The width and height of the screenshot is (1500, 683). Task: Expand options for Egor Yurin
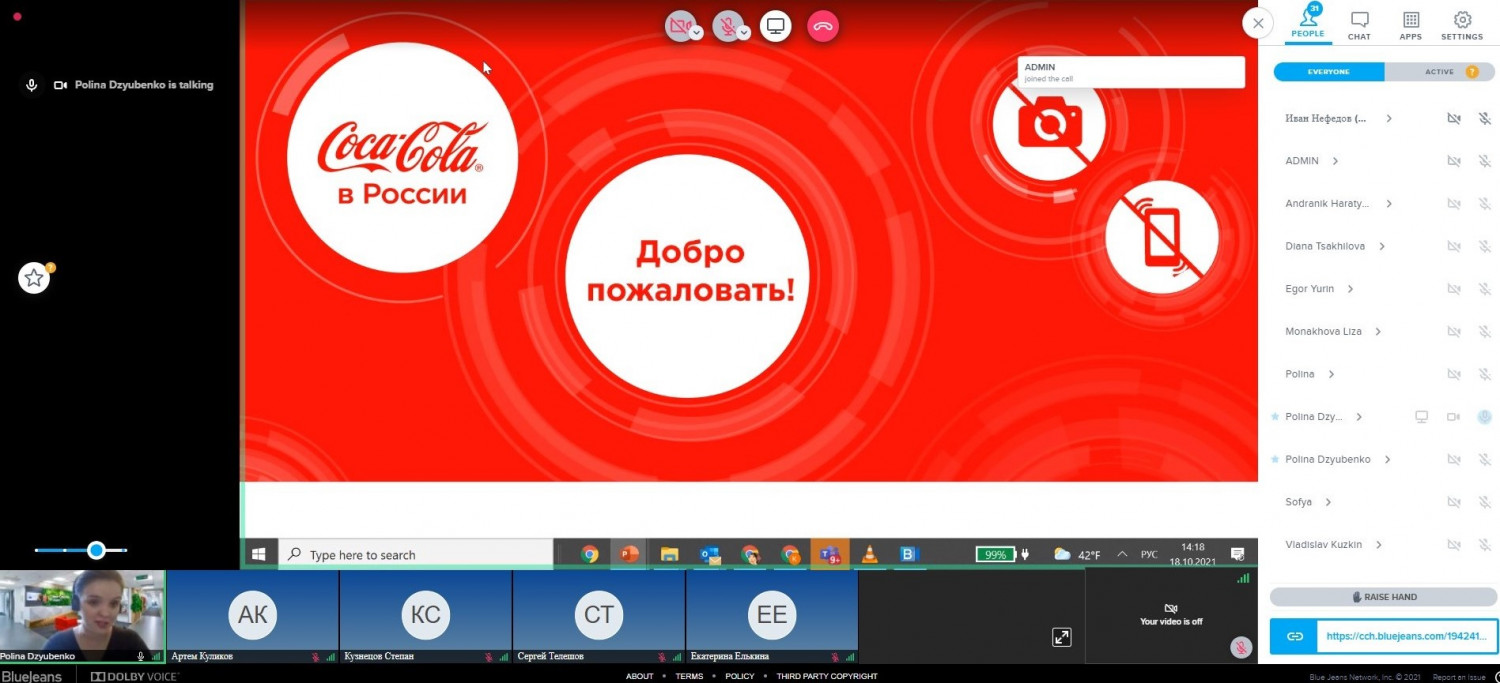[1350, 289]
